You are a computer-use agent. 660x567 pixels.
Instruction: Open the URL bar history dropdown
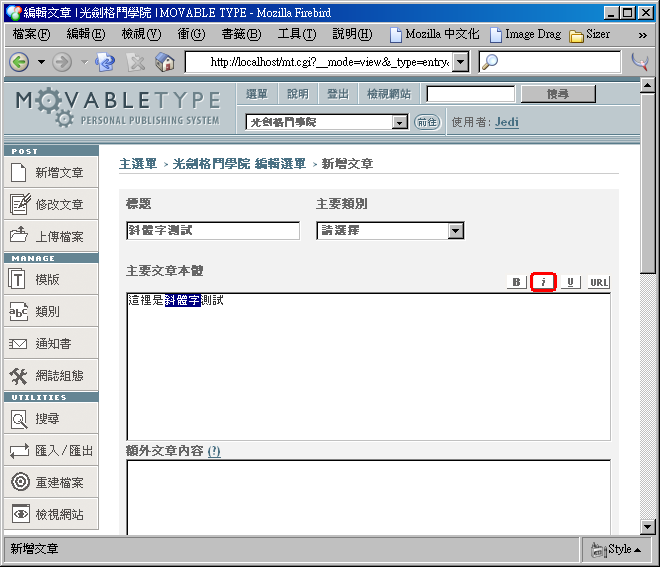(x=461, y=62)
